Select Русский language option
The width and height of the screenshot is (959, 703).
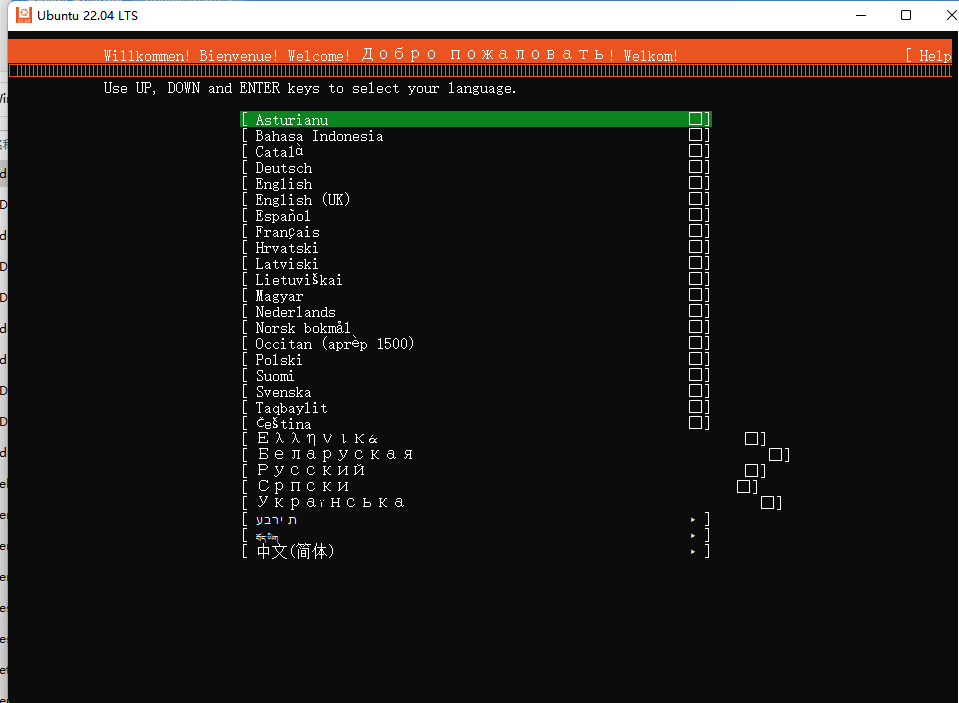pyautogui.click(x=503, y=471)
